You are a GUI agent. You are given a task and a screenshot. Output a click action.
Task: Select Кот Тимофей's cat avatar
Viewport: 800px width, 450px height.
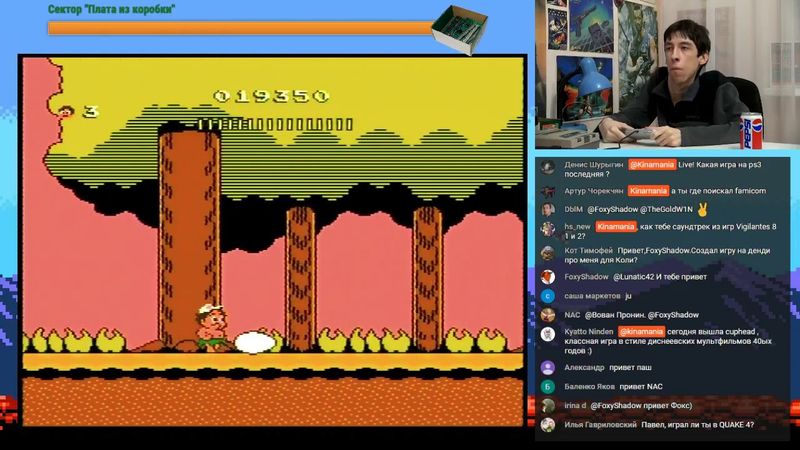[548, 253]
